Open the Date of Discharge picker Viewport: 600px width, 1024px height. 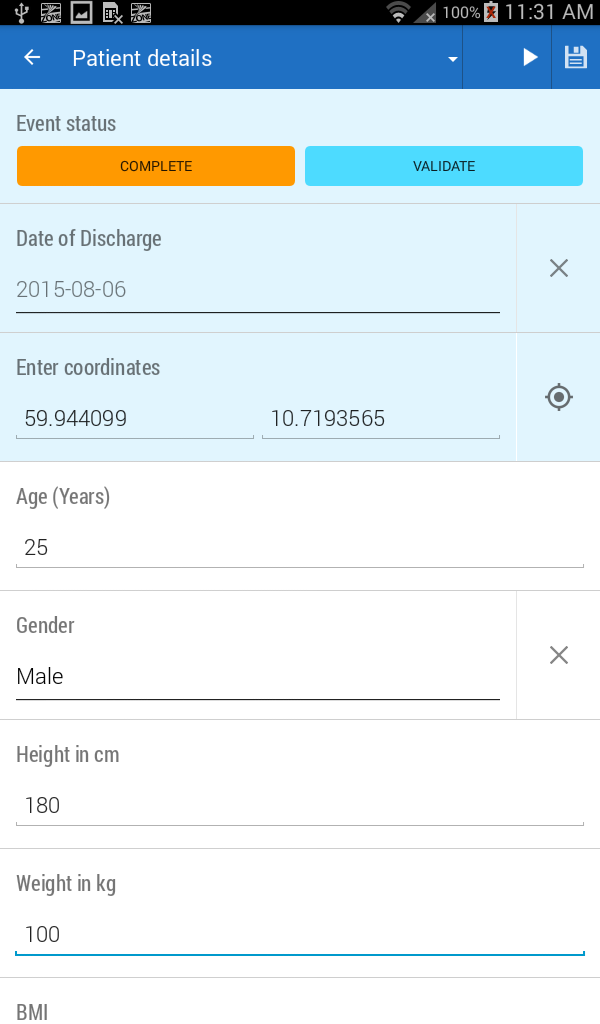pos(257,290)
